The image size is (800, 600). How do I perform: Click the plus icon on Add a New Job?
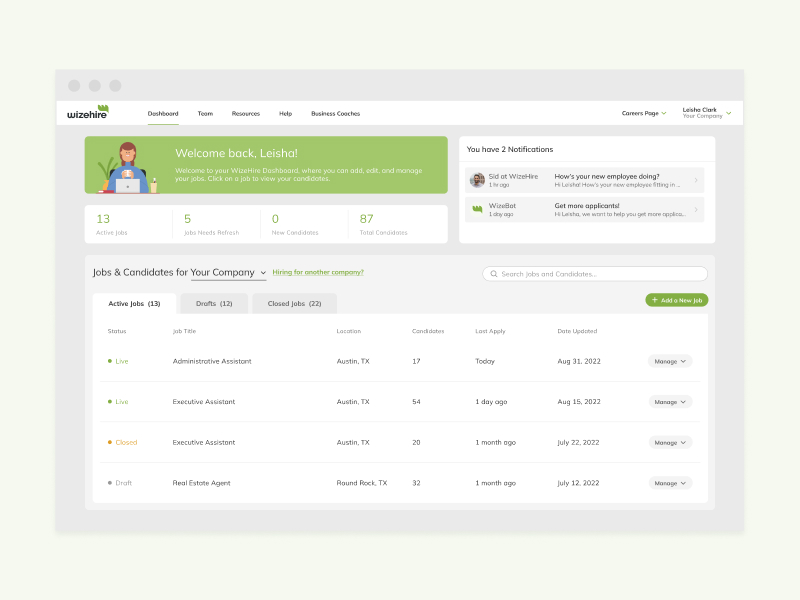click(x=654, y=299)
